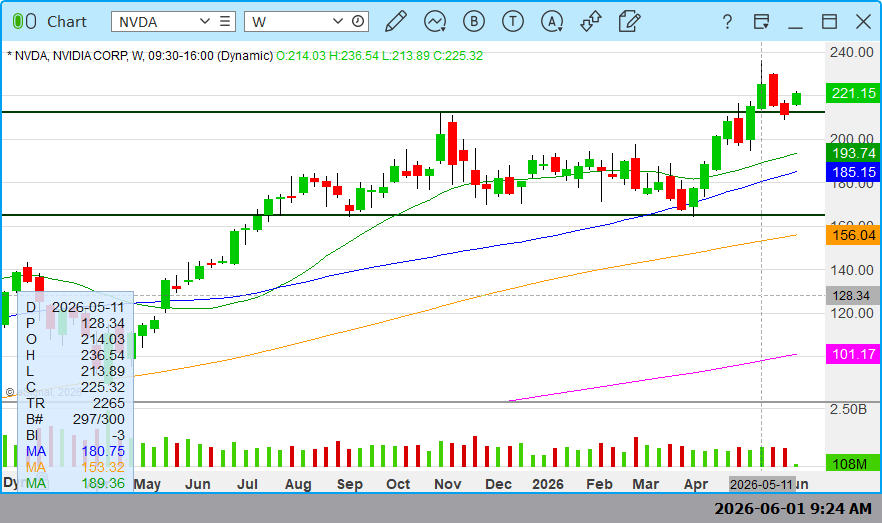The width and height of the screenshot is (882, 523).
Task: Click the 2026-05-11 date marker on time axis
Action: (761, 484)
